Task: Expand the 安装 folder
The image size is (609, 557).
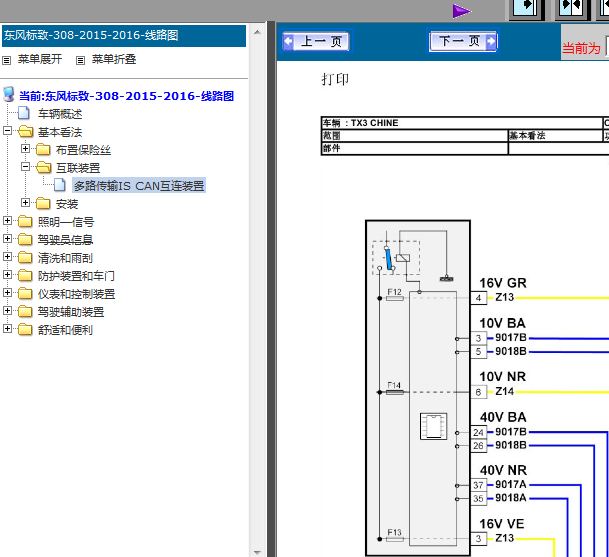Action: pyautogui.click(x=25, y=203)
